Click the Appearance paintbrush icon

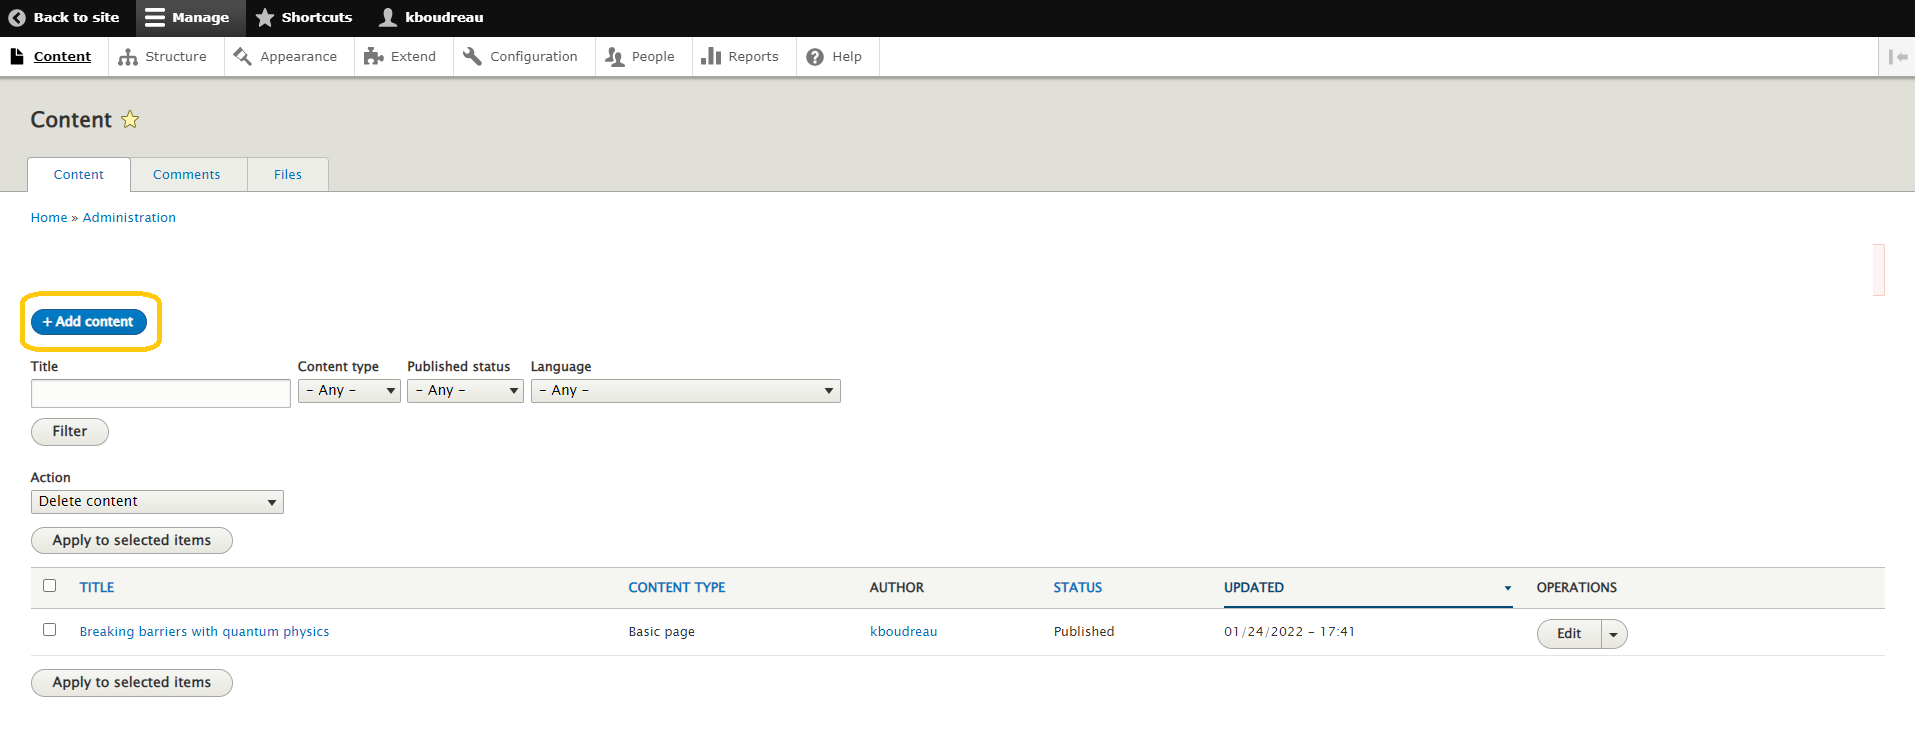pos(242,57)
